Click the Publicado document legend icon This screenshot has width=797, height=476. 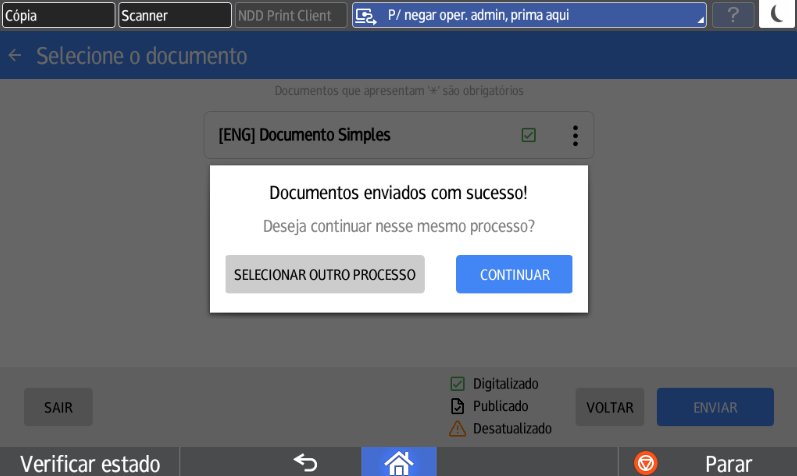(457, 406)
